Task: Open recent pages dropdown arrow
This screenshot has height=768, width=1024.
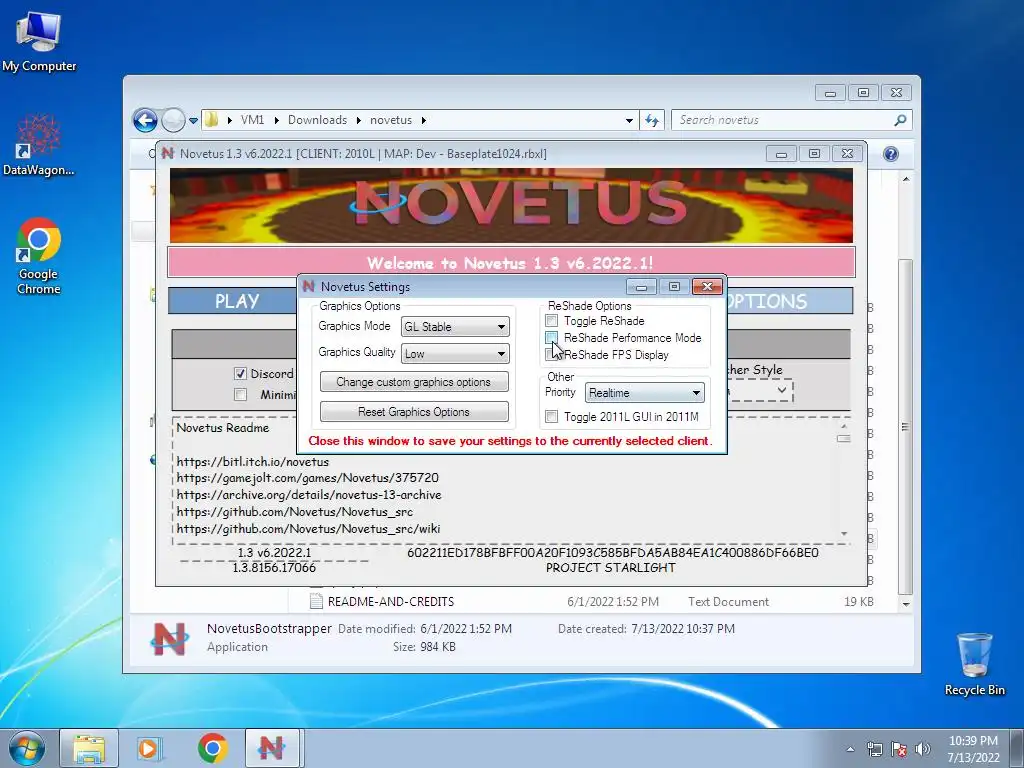Action: point(193,120)
